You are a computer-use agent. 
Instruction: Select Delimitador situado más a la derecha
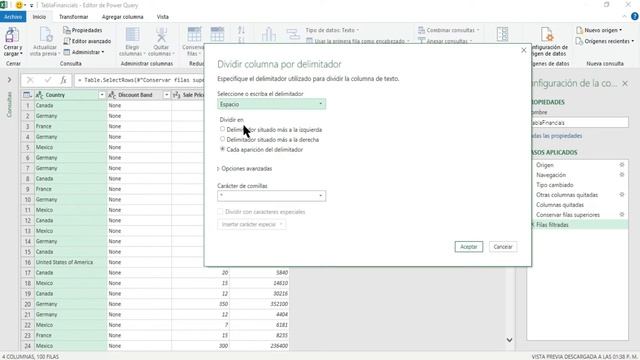(x=222, y=139)
